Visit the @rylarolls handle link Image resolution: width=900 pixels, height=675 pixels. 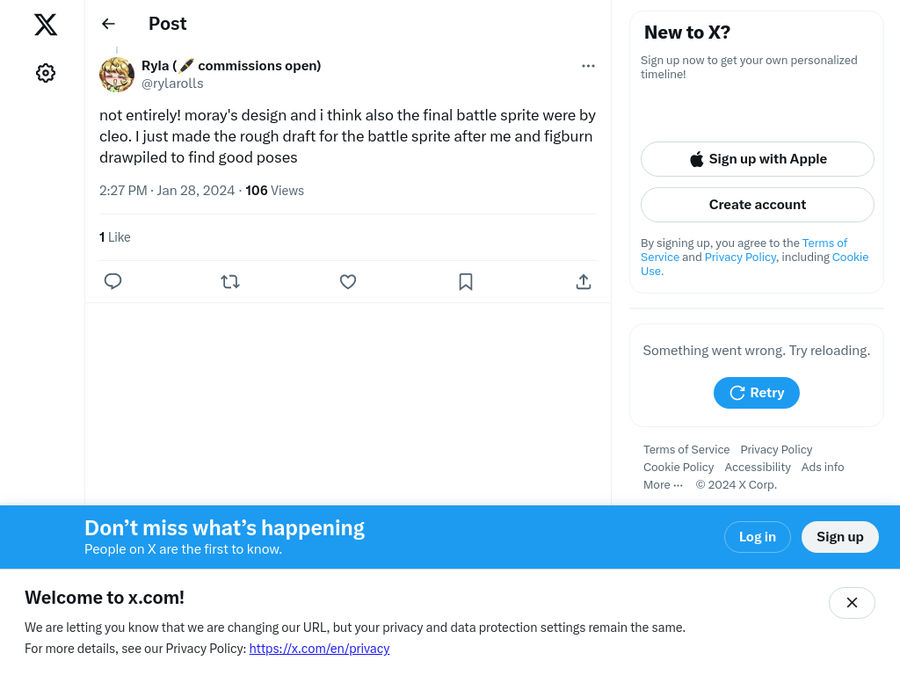(172, 84)
